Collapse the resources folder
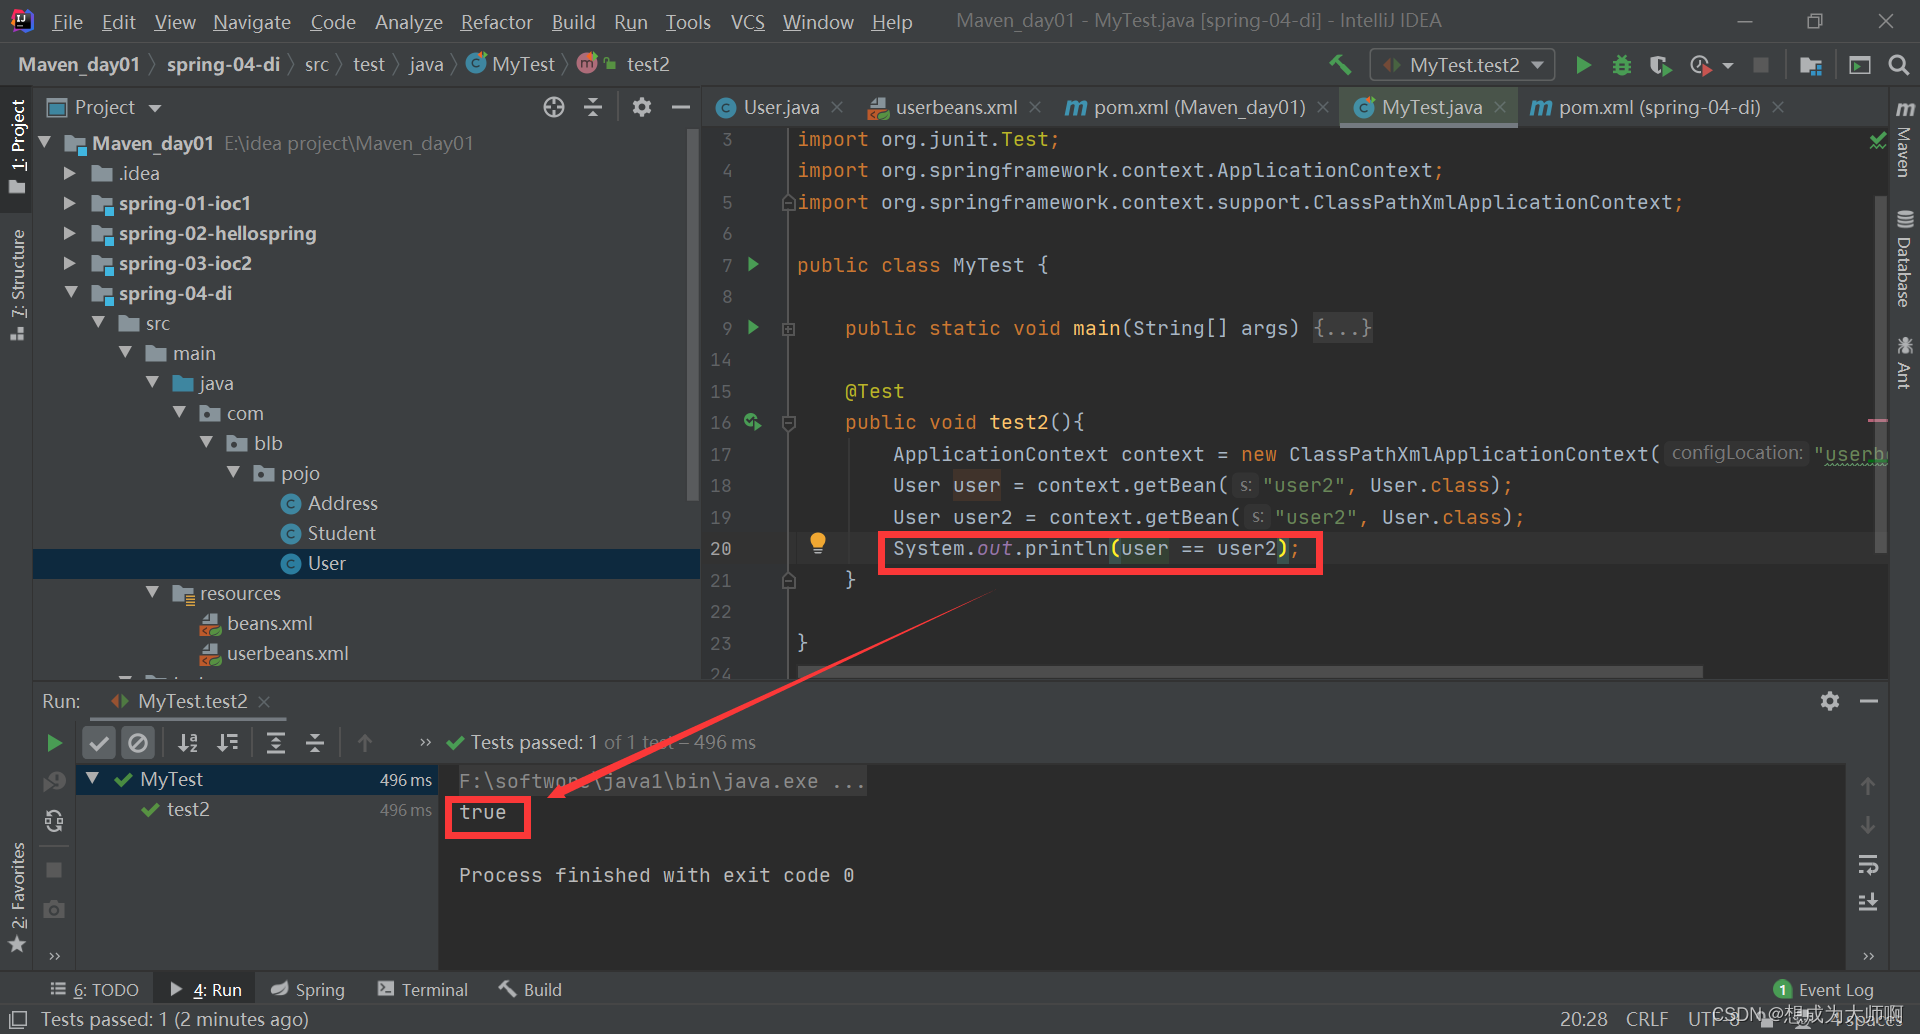Screen dimensions: 1920x1034 [152, 593]
